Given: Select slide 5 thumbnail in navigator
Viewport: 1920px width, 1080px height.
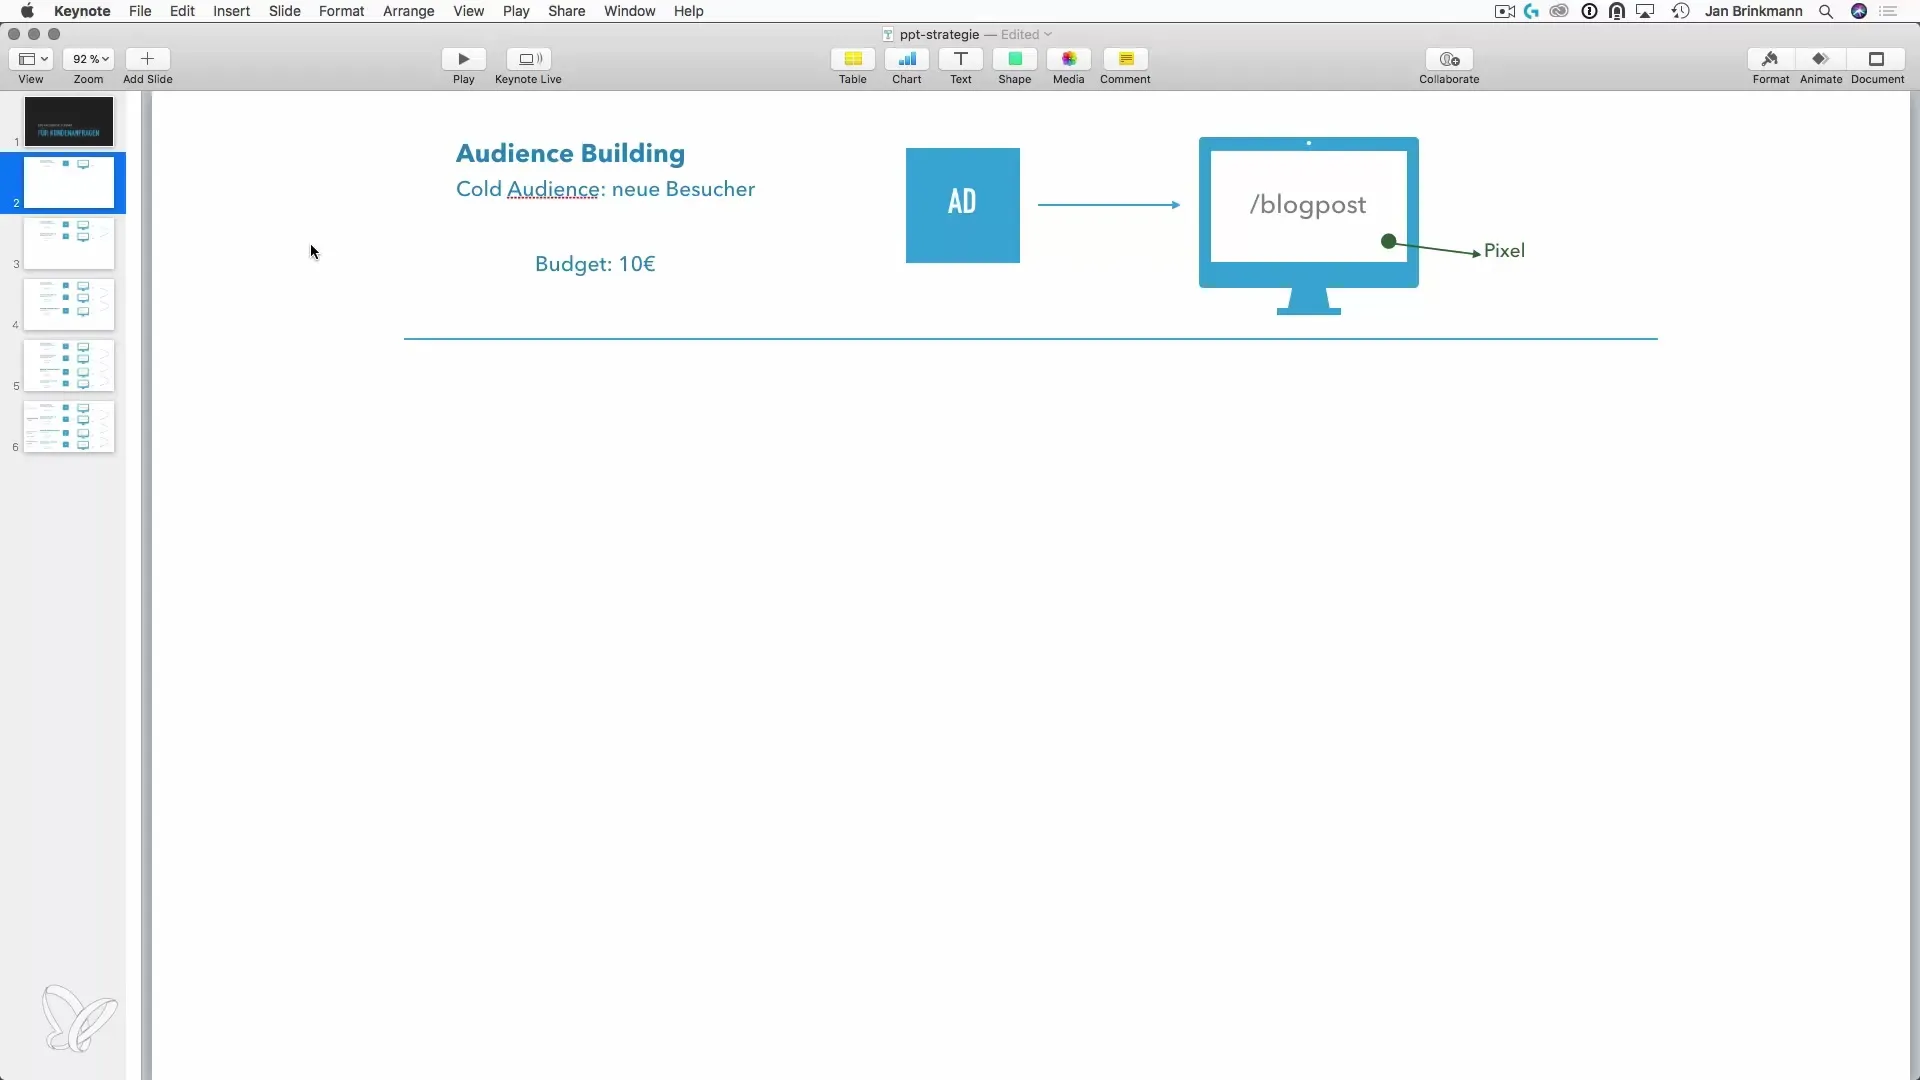Looking at the screenshot, I should (69, 365).
